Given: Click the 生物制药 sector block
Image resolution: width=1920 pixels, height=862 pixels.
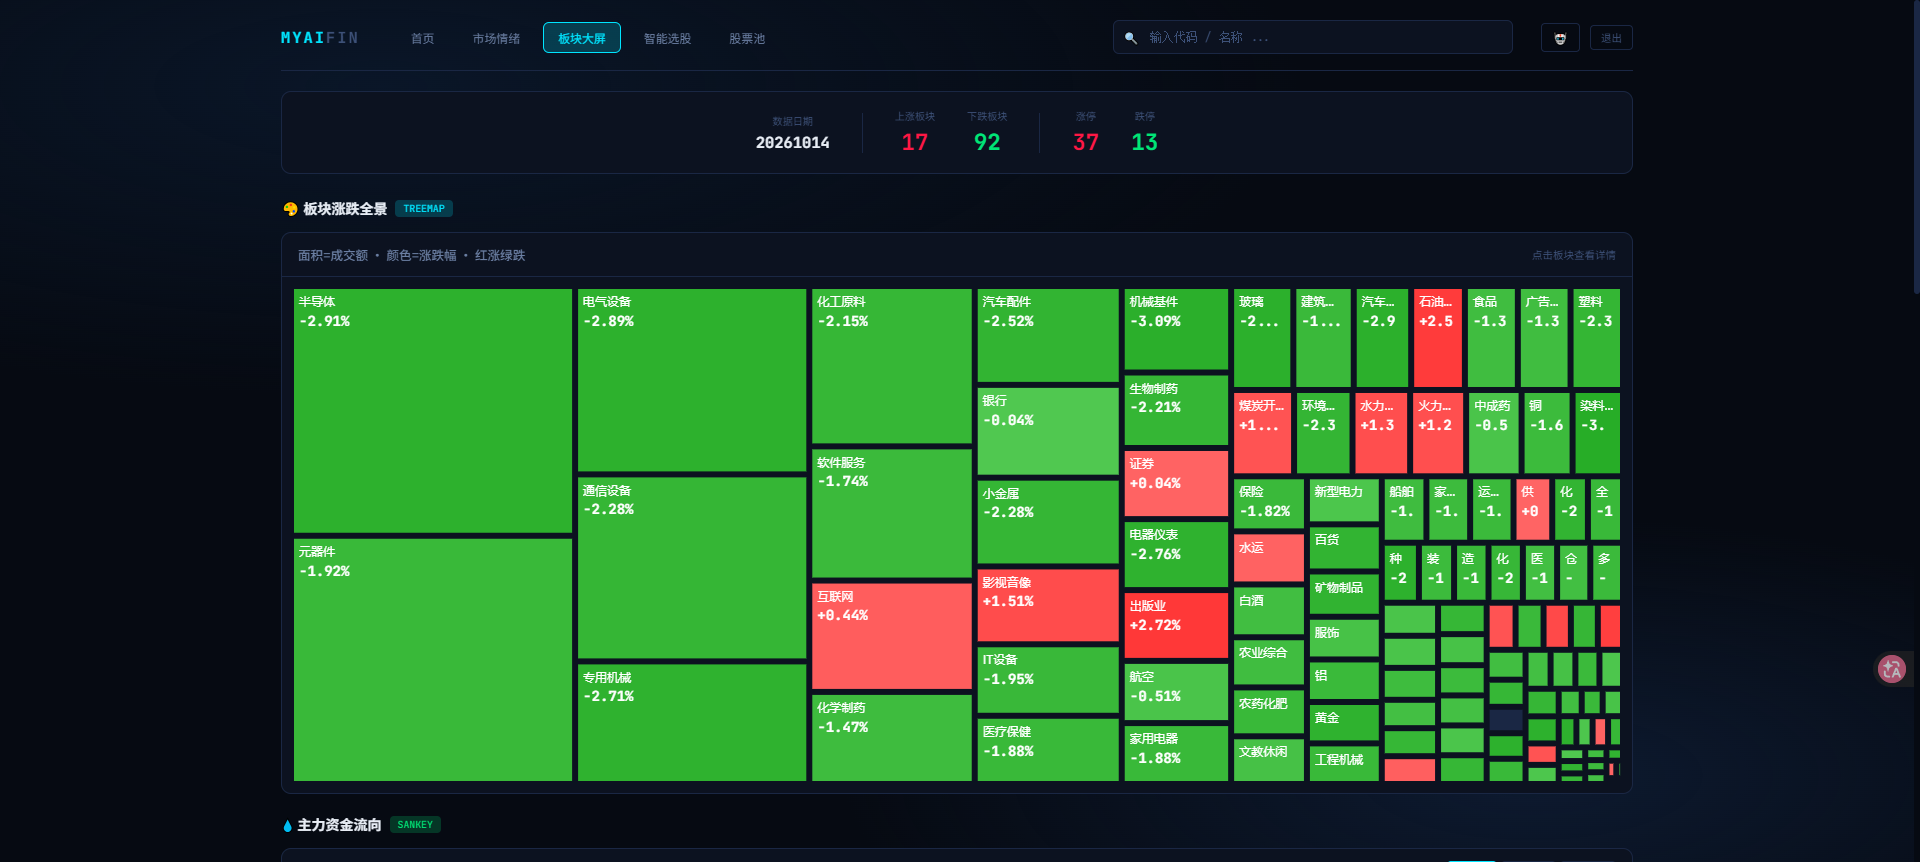Looking at the screenshot, I should [x=1176, y=410].
